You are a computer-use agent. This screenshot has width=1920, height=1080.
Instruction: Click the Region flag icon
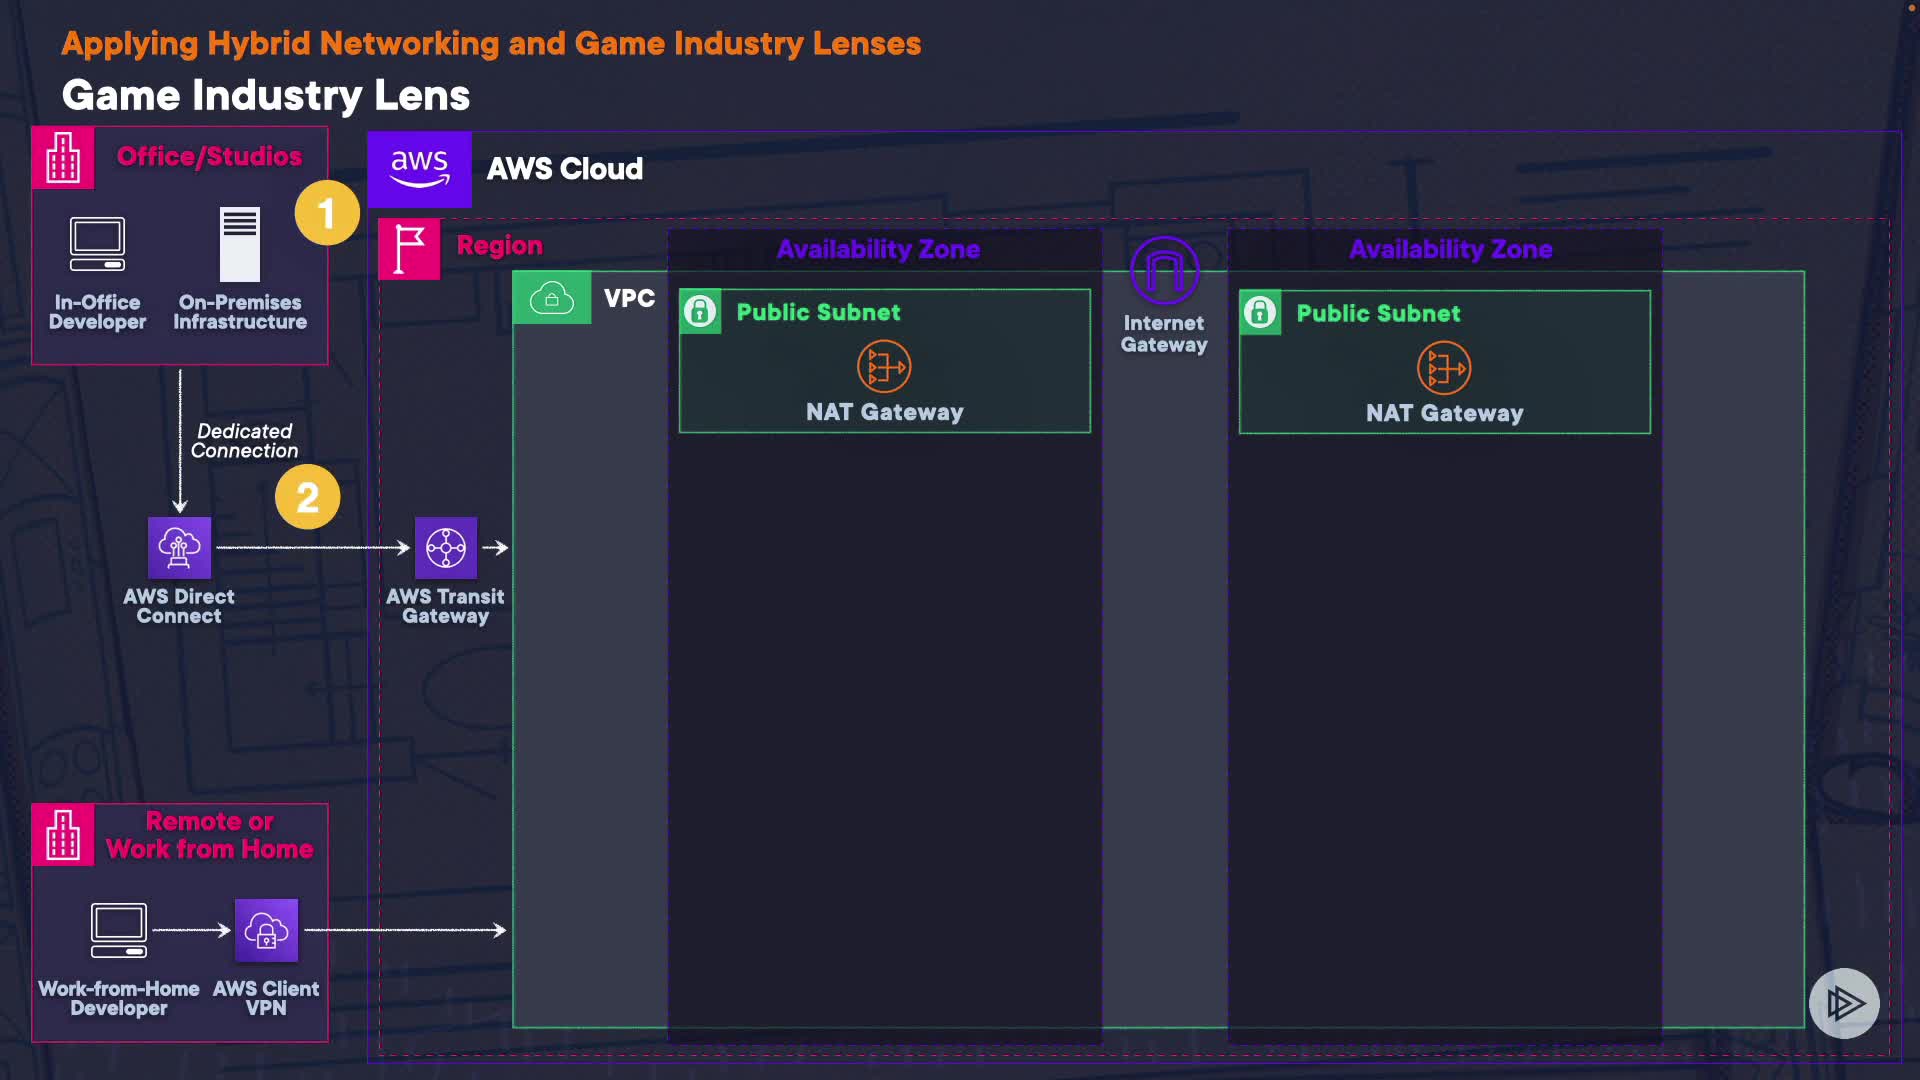tap(409, 249)
